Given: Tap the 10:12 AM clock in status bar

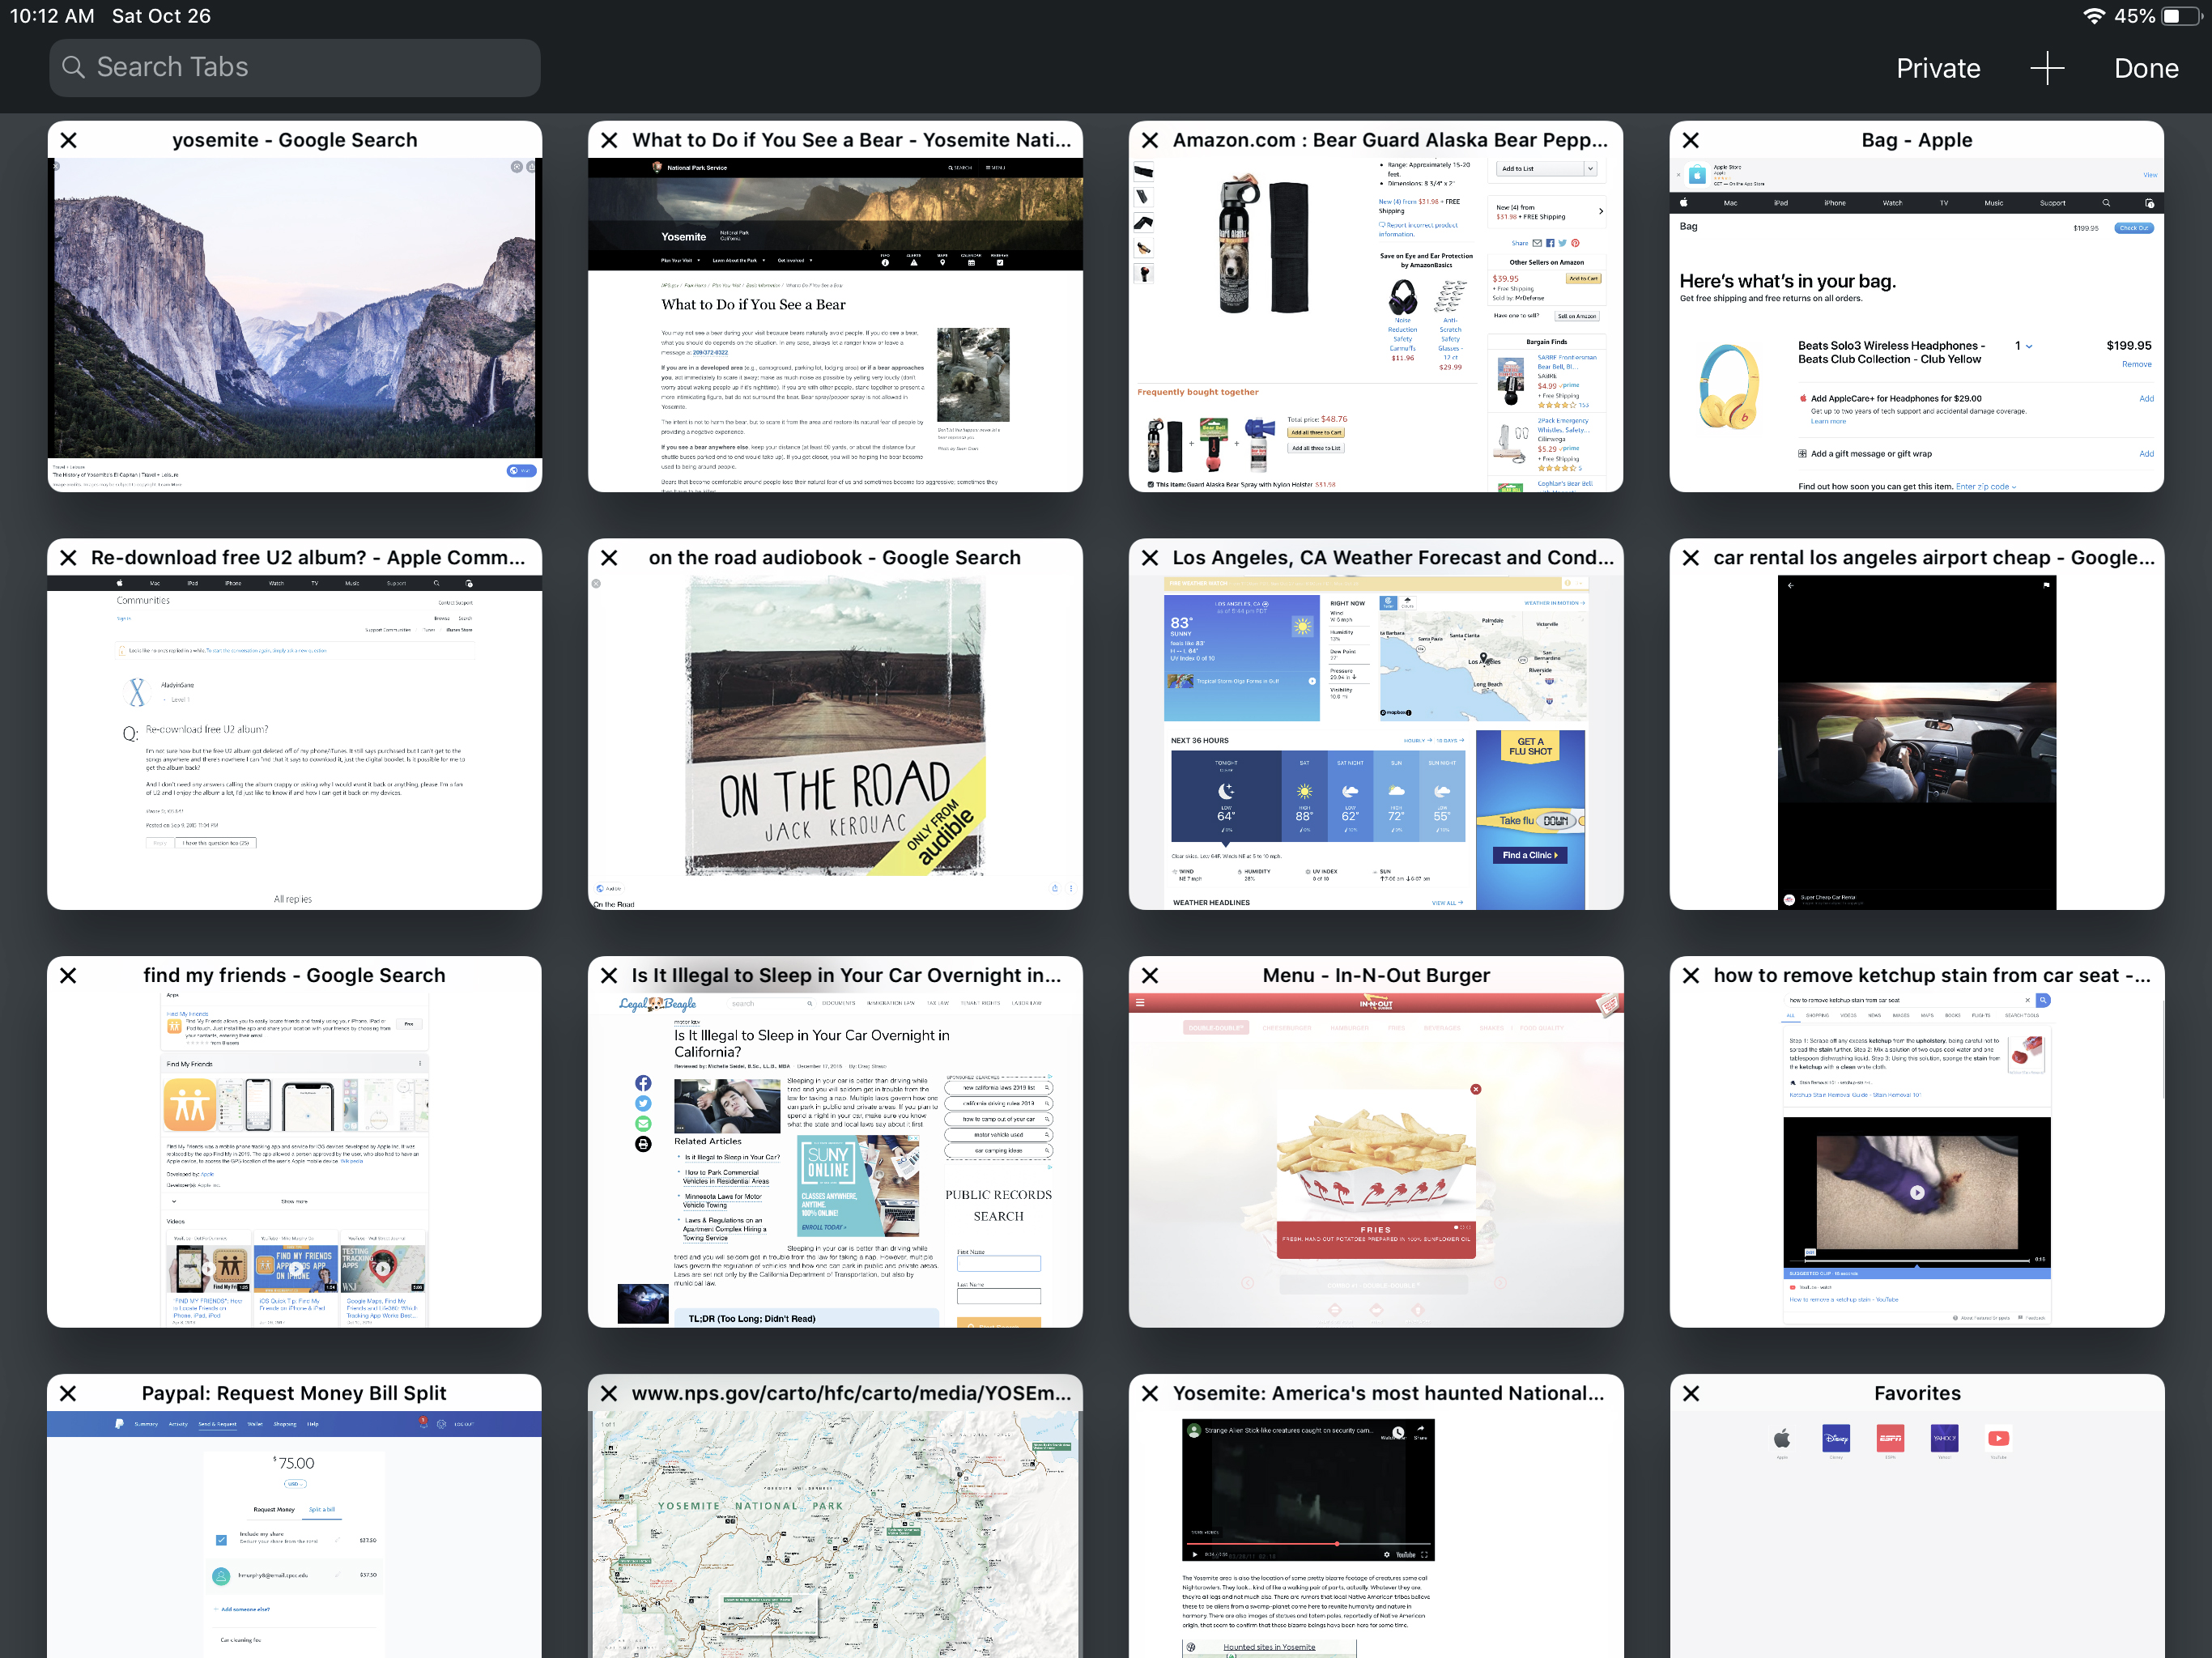Looking at the screenshot, I should (52, 16).
